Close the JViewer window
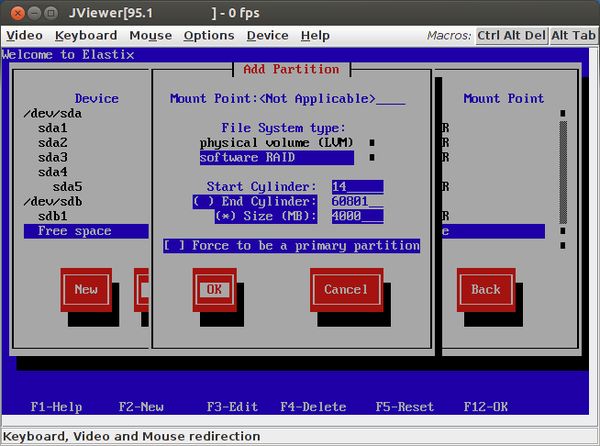The image size is (600, 446). click(x=18, y=13)
